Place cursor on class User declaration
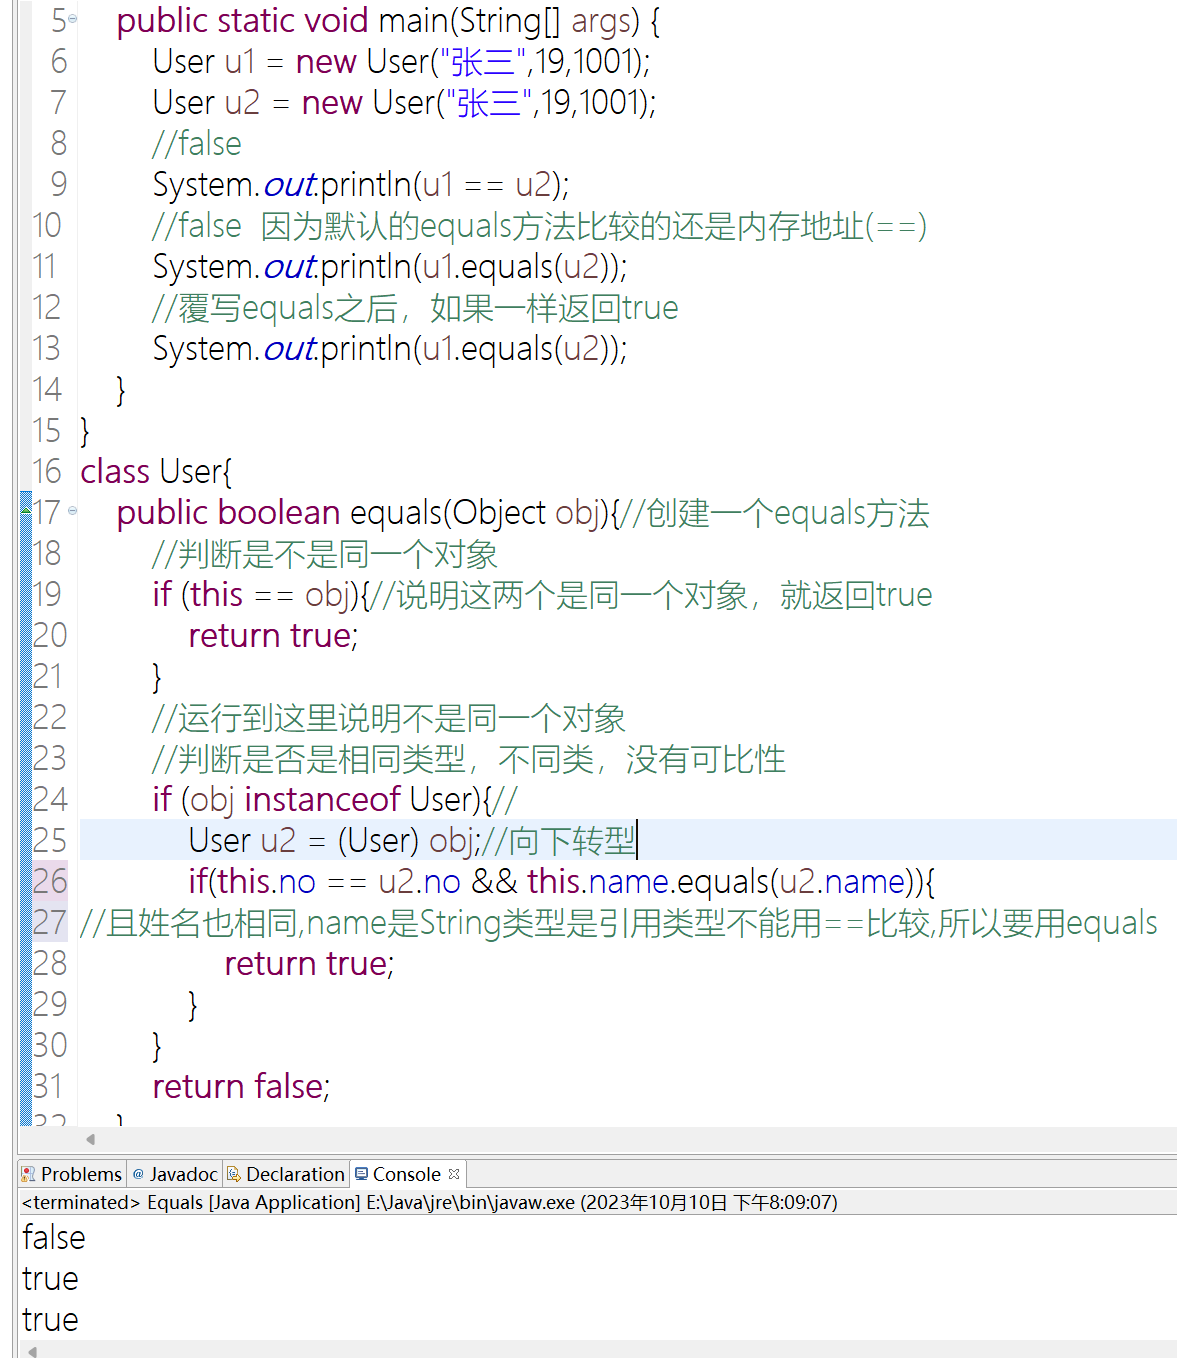The width and height of the screenshot is (1177, 1358). [190, 471]
